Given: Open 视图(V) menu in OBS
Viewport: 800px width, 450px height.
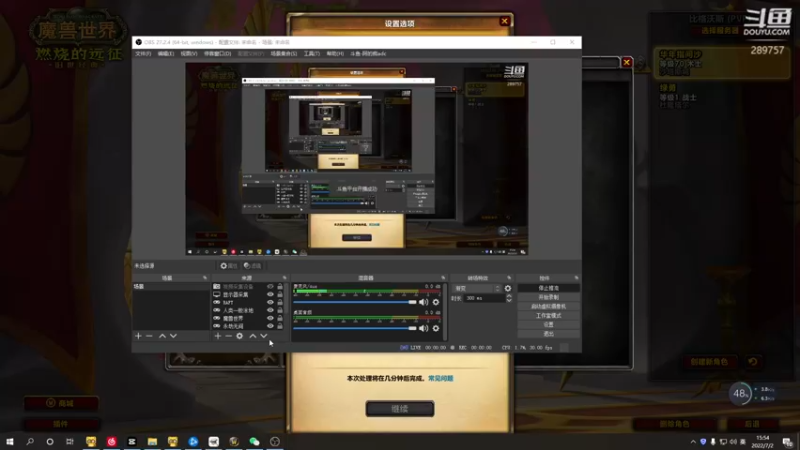Looking at the screenshot, I should pyautogui.click(x=188, y=54).
